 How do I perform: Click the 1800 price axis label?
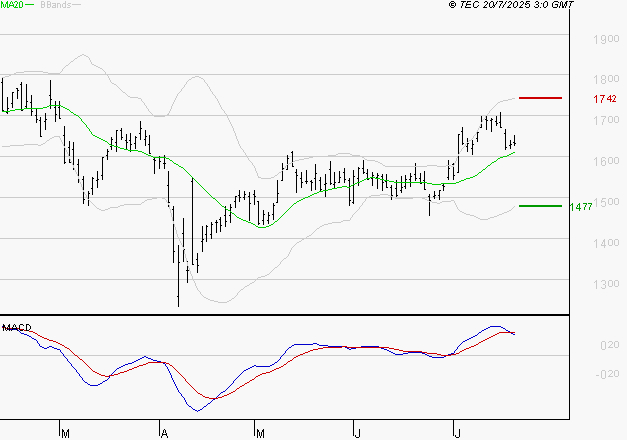coord(606,79)
